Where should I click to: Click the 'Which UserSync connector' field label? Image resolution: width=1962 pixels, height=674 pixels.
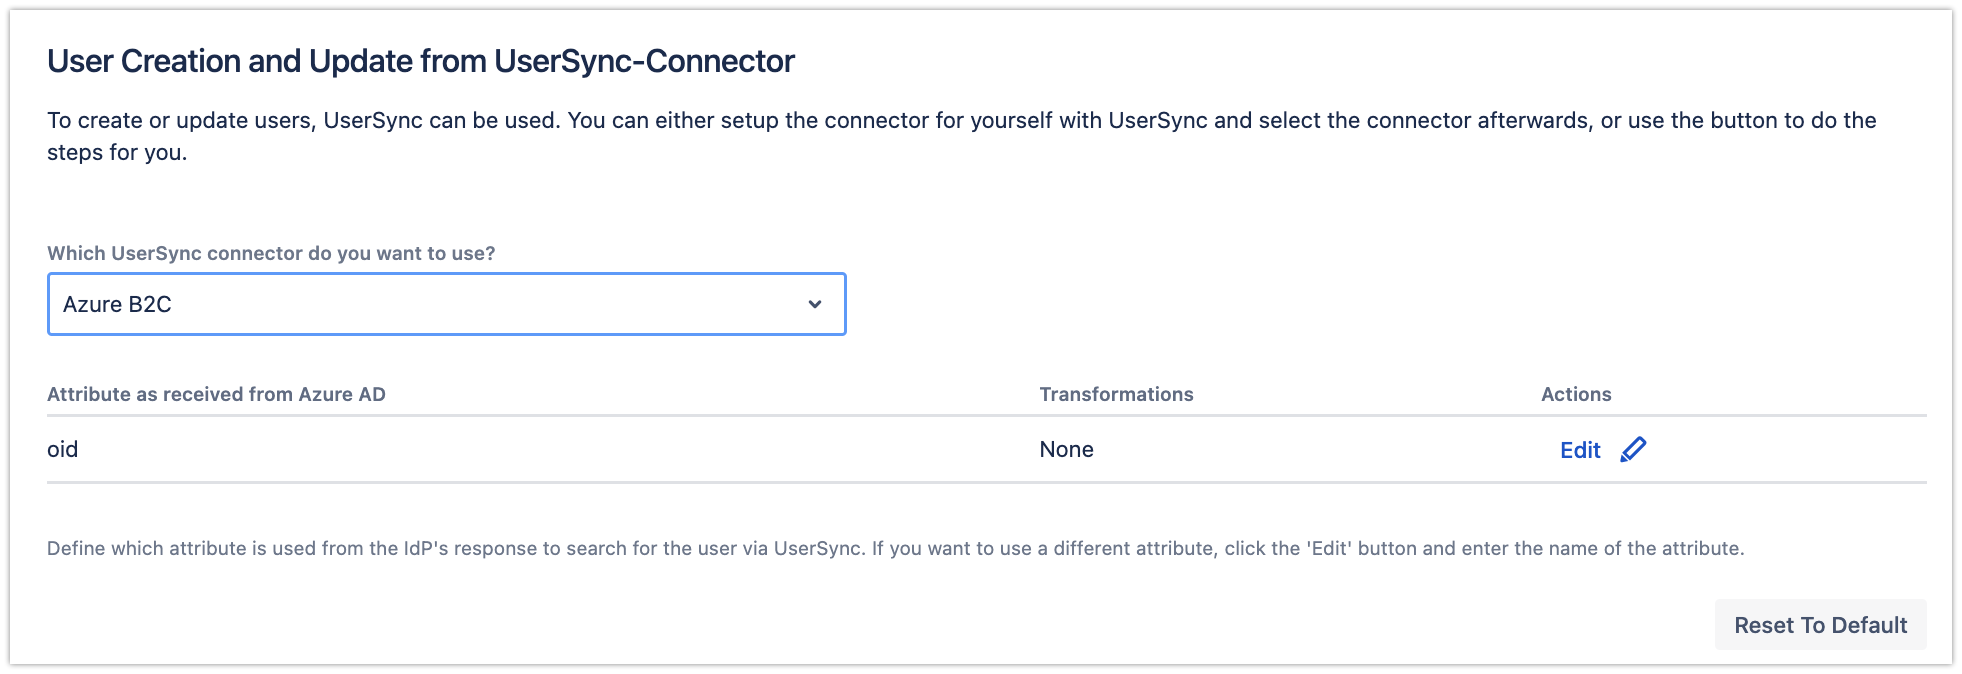[x=271, y=253]
